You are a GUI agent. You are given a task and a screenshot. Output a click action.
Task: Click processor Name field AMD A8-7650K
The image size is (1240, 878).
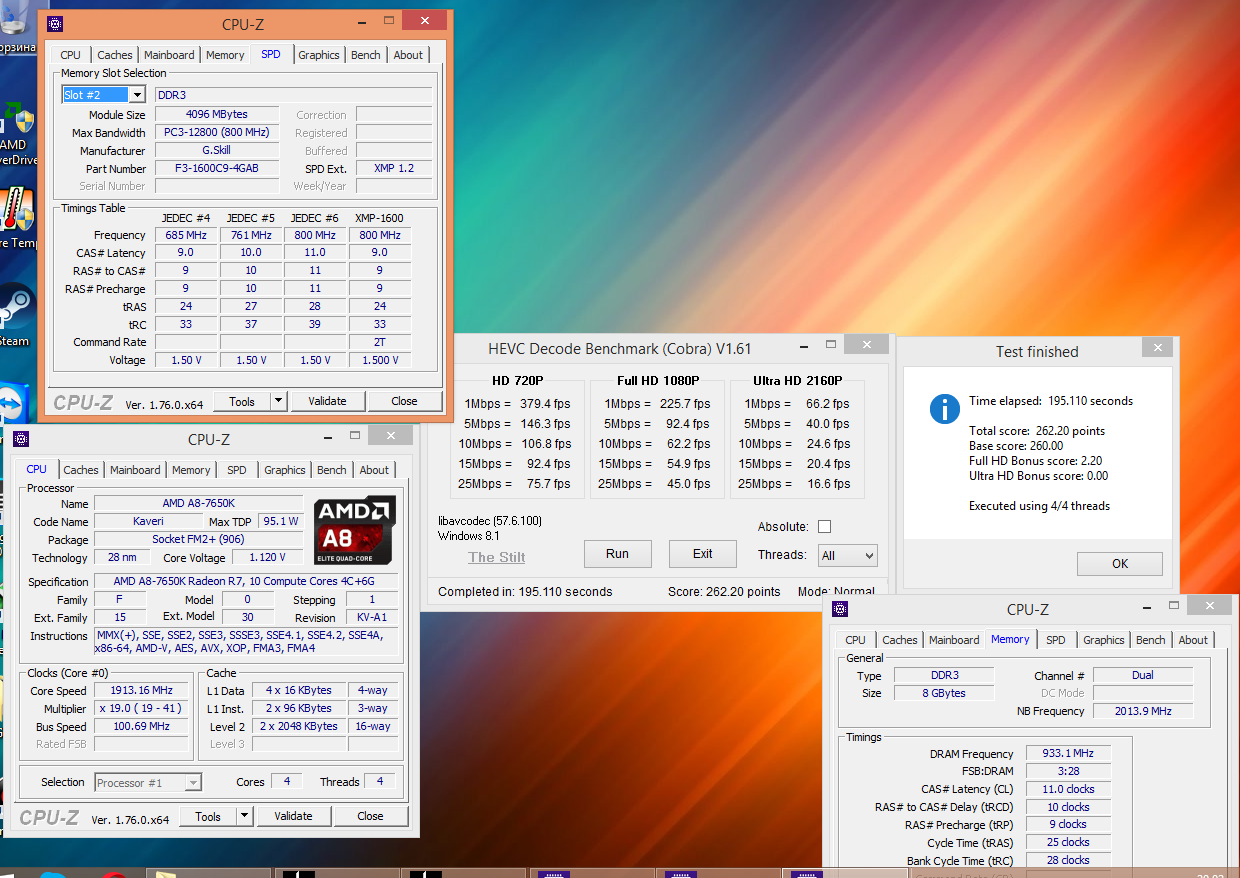coord(198,504)
